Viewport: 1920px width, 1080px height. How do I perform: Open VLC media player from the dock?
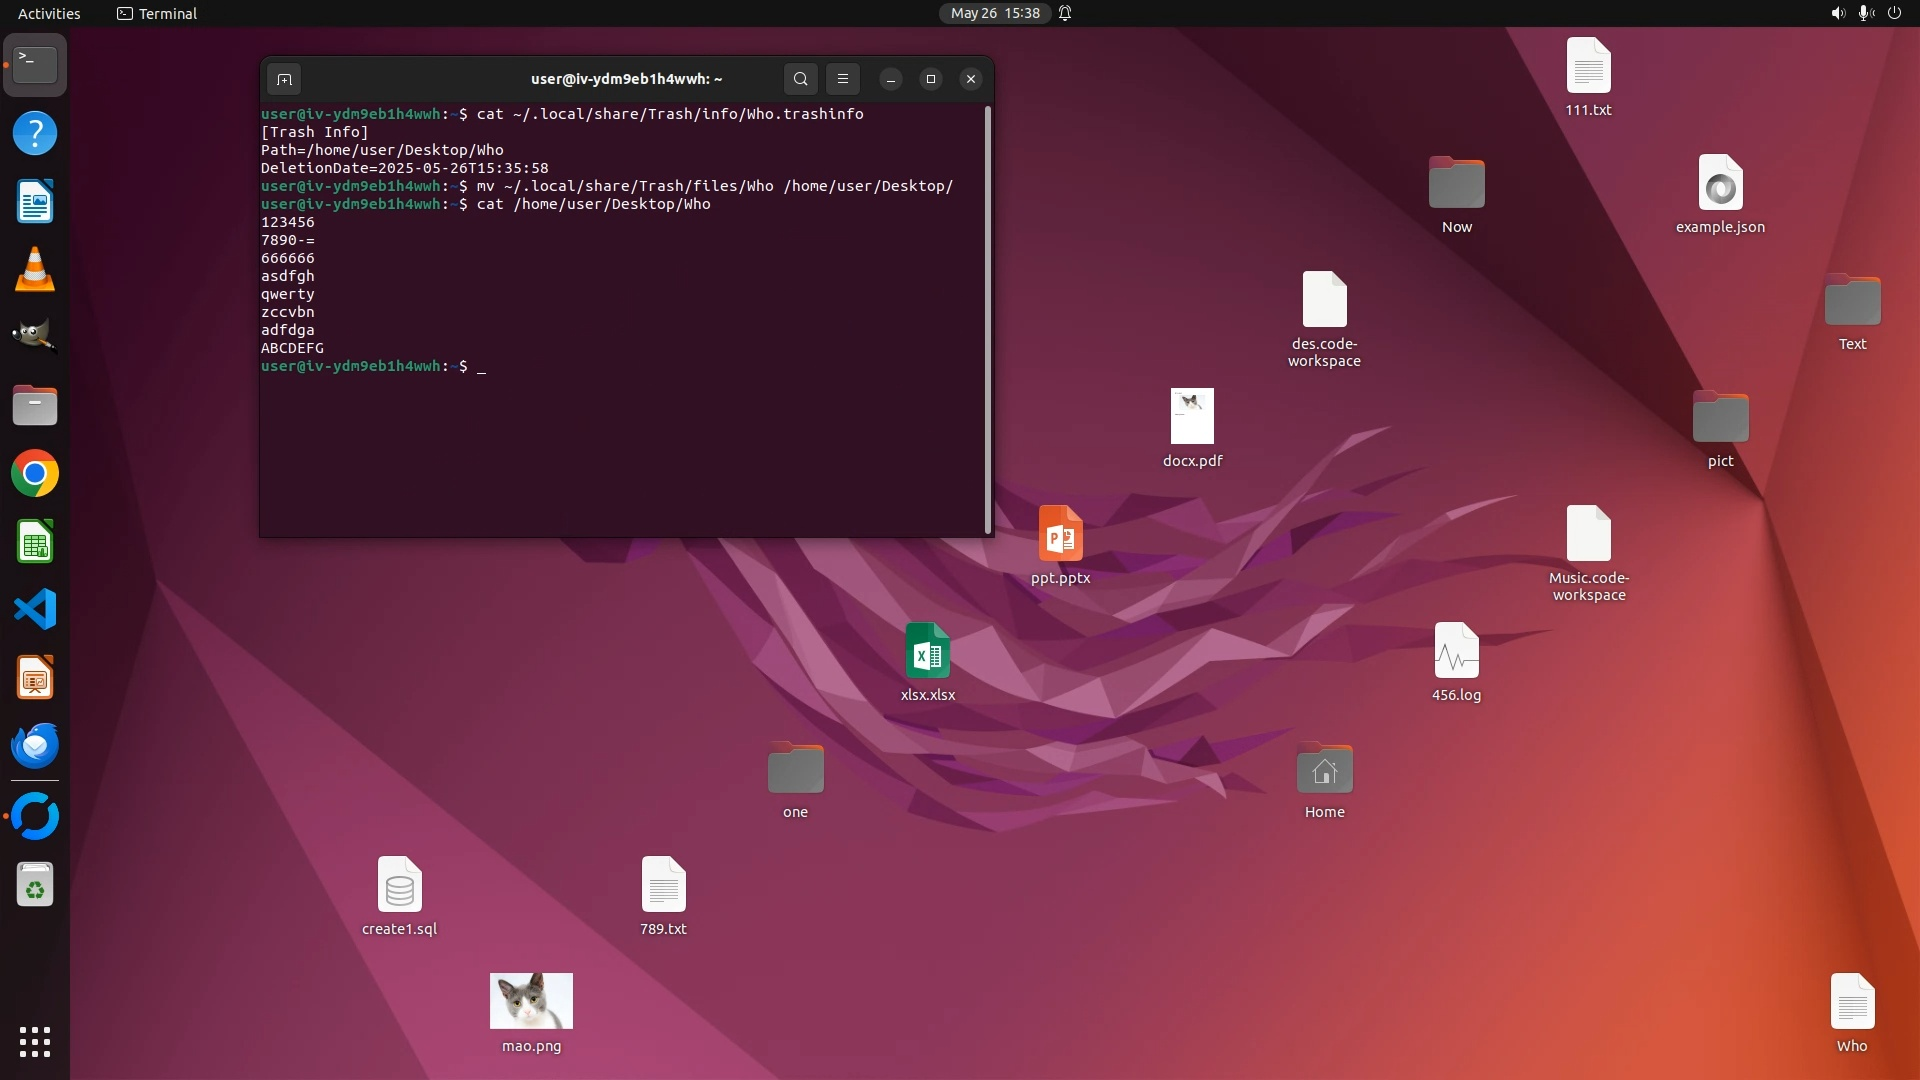coord(35,270)
